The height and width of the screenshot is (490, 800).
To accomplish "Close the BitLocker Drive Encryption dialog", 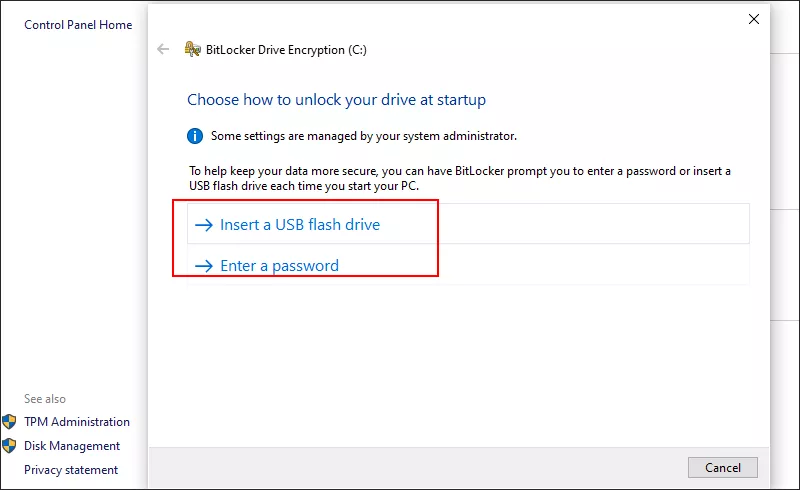I will (x=754, y=19).
